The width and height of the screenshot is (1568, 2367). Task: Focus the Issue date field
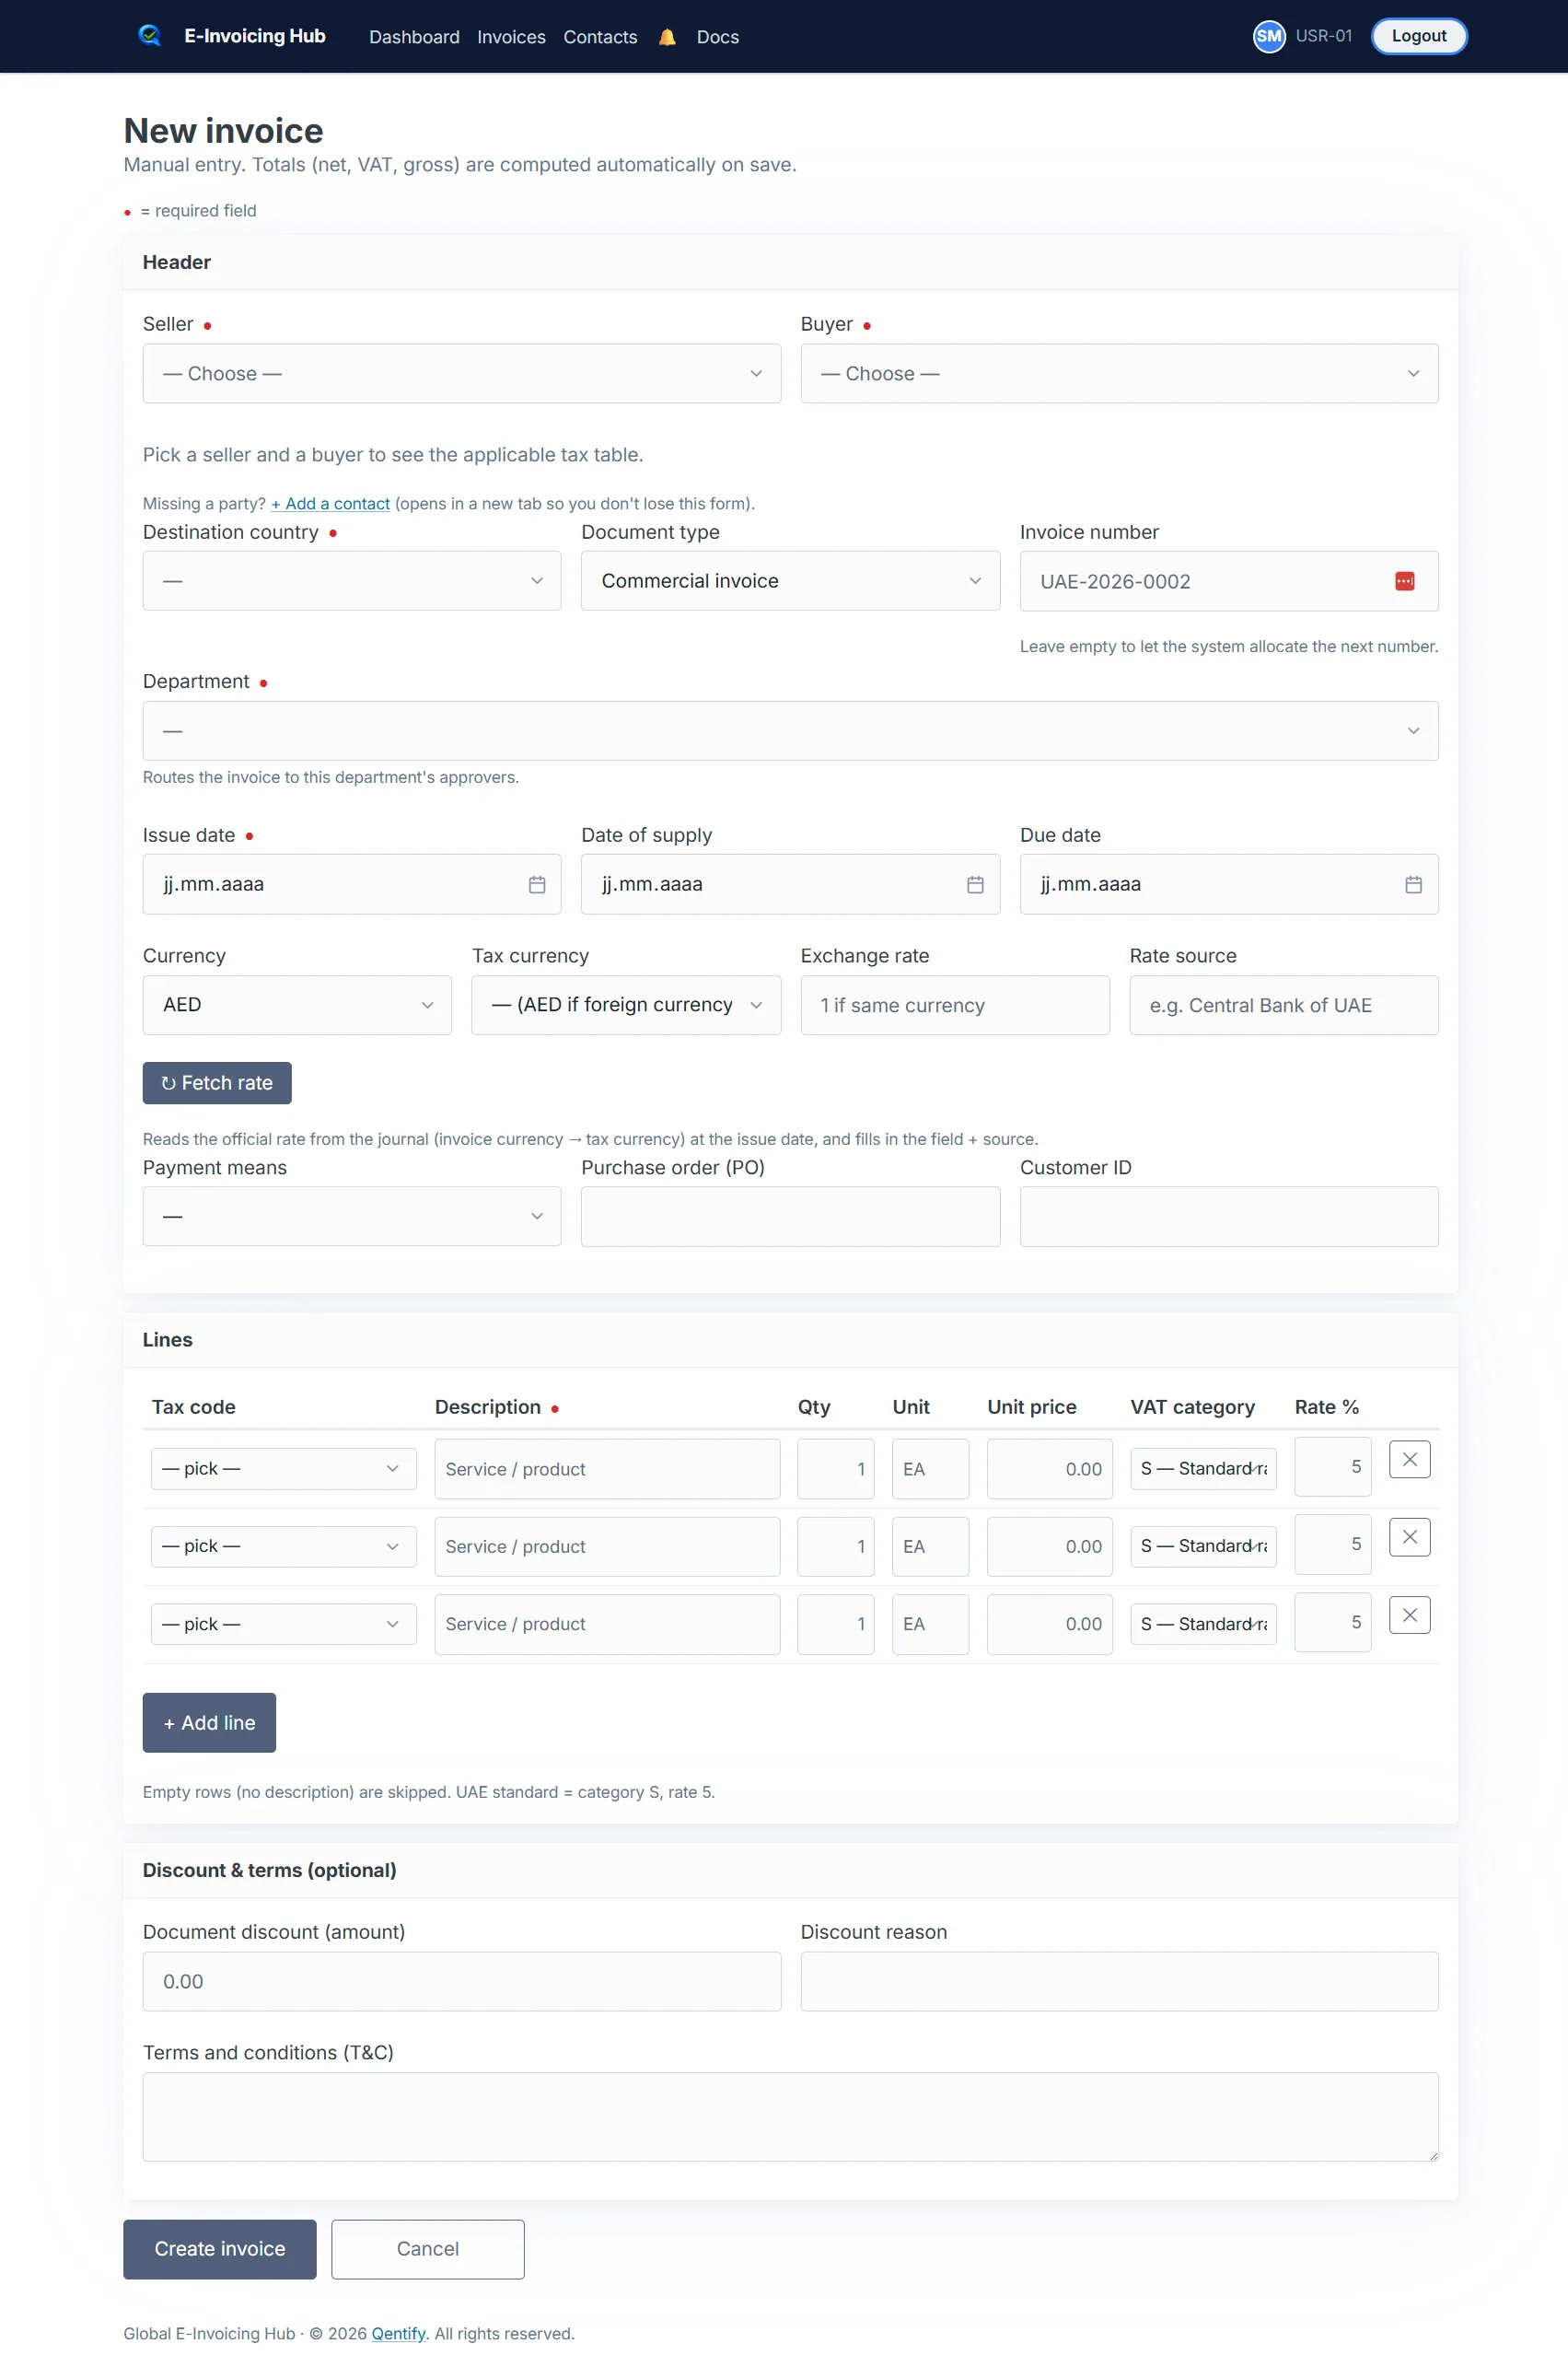352,884
